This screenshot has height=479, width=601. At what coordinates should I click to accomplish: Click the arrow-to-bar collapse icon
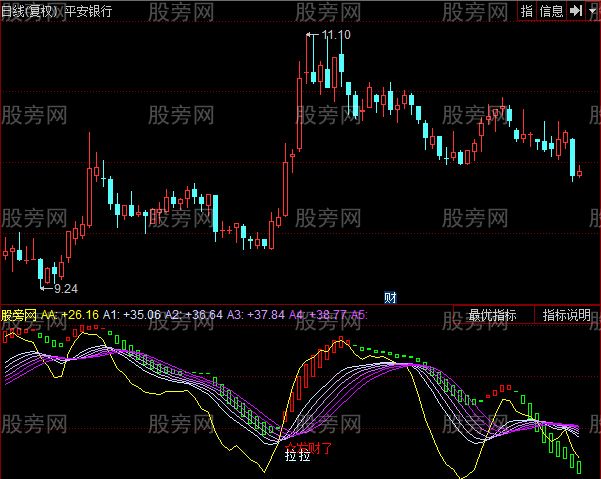[x=576, y=10]
